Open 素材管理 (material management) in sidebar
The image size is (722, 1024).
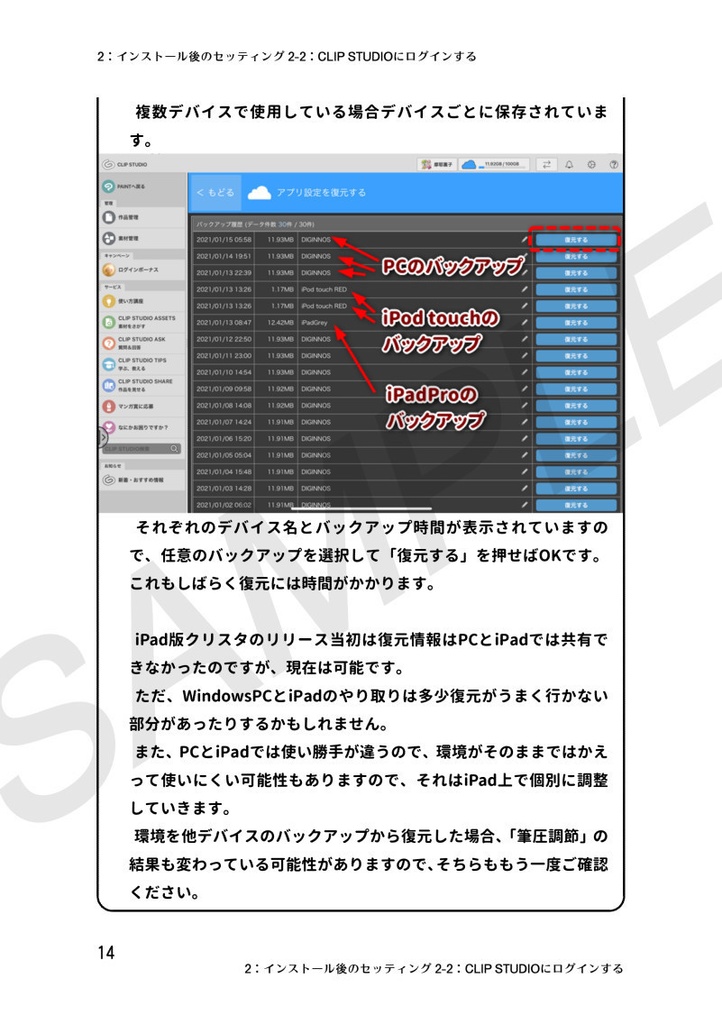click(142, 238)
